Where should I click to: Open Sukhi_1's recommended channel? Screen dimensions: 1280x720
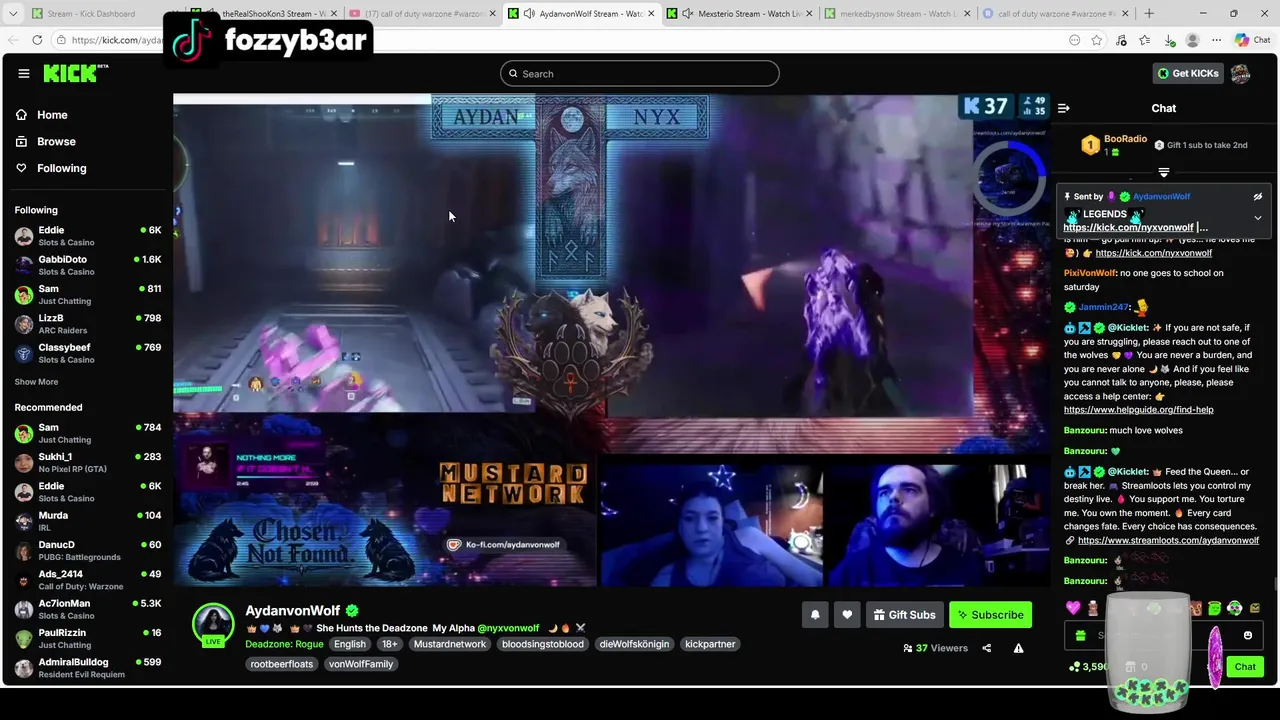88,462
